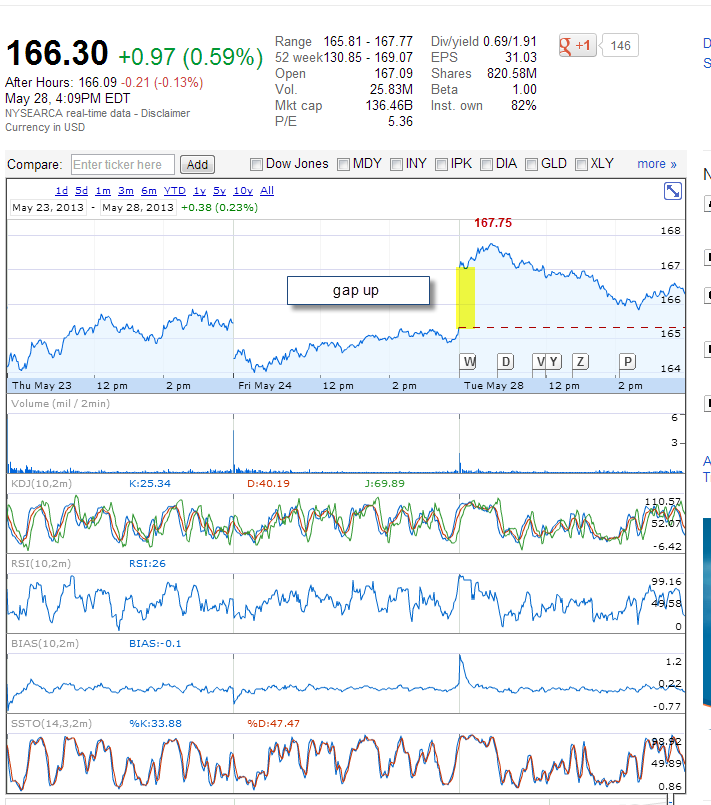Click the Tue May 28 axis label
The height and width of the screenshot is (805, 711).
(494, 386)
